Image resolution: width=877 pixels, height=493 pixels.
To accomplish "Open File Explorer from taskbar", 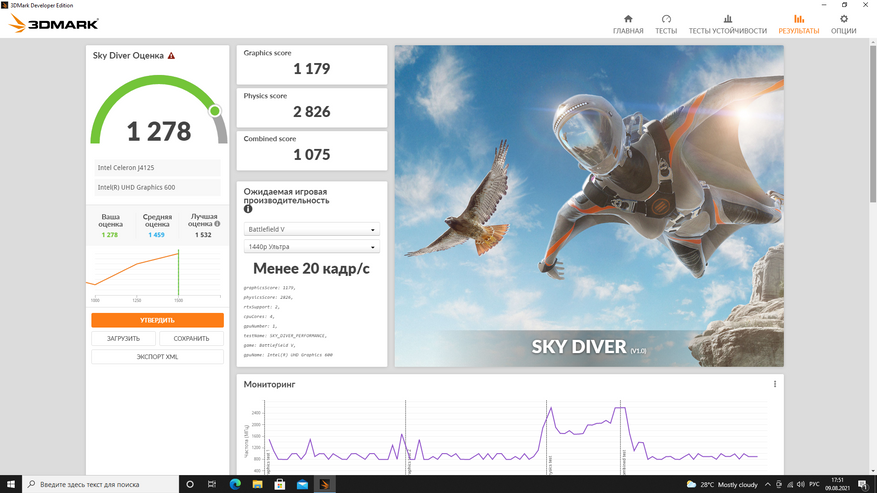I will [x=257, y=484].
